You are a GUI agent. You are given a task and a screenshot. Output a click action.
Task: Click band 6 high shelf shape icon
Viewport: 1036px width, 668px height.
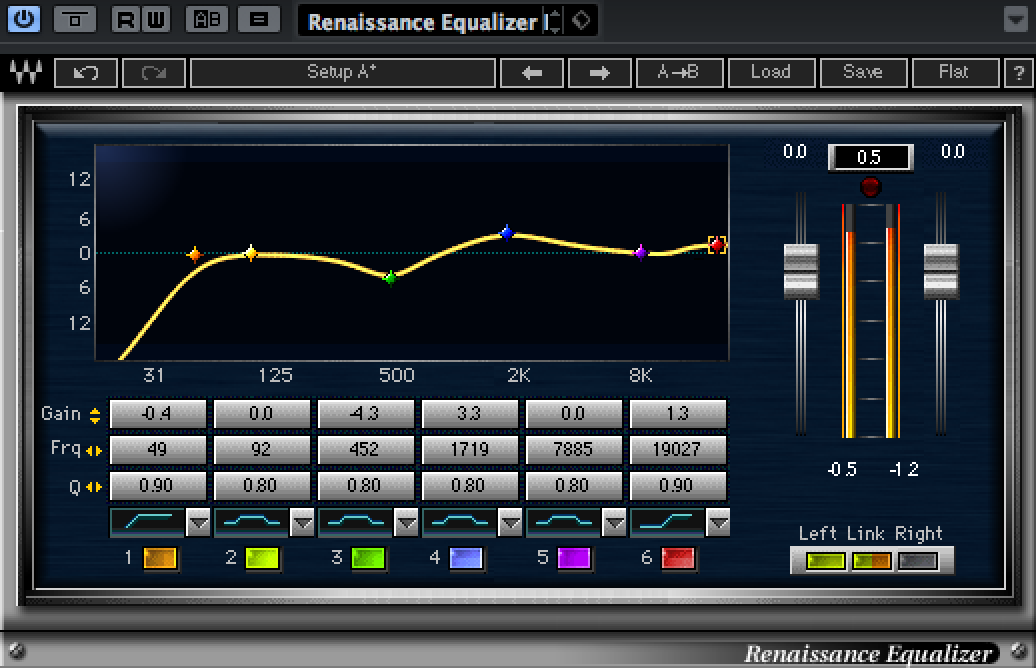667,522
